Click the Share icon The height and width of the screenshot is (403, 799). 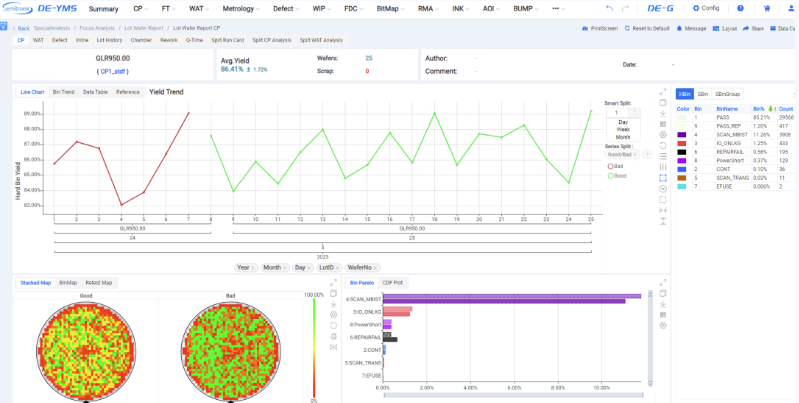[x=753, y=29]
